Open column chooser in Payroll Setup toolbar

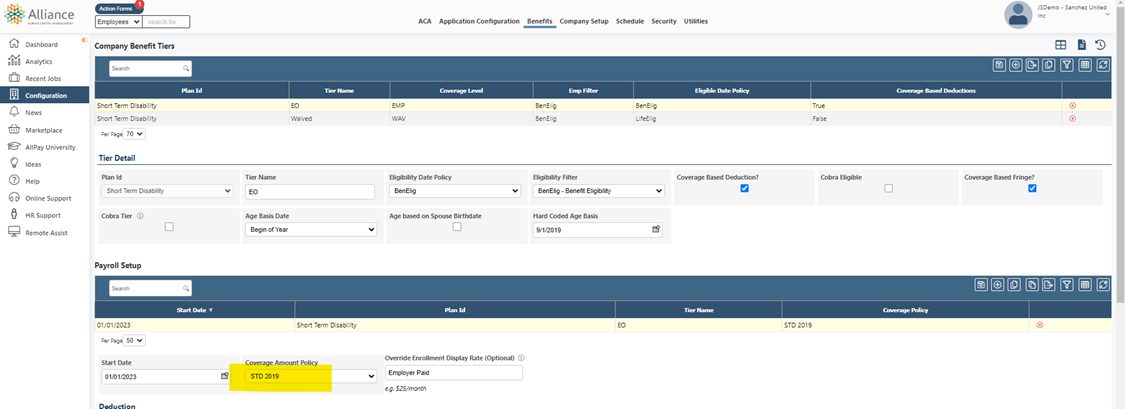point(1085,285)
